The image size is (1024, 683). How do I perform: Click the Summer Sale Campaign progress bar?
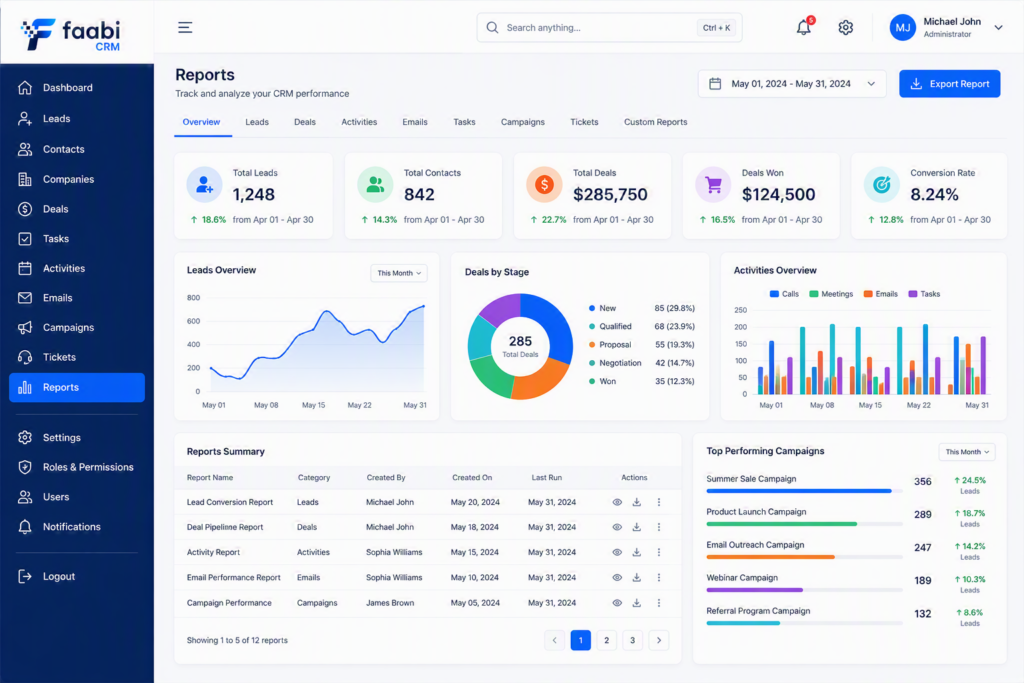[804, 491]
